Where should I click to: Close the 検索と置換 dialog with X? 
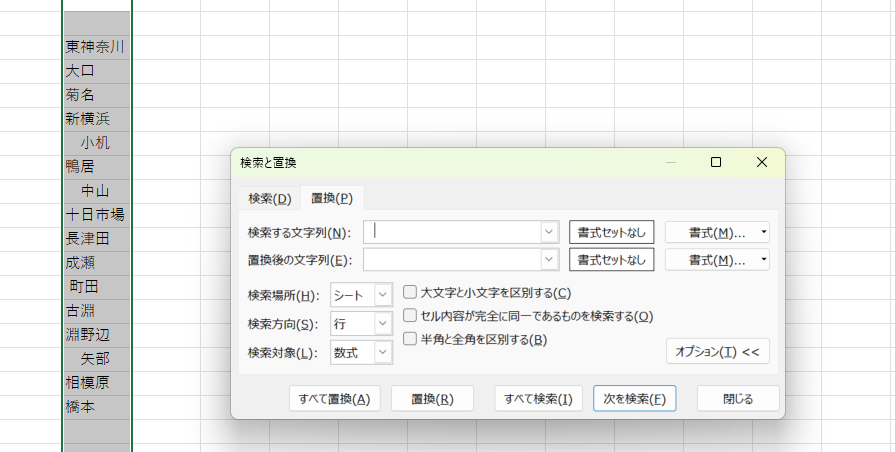point(762,162)
